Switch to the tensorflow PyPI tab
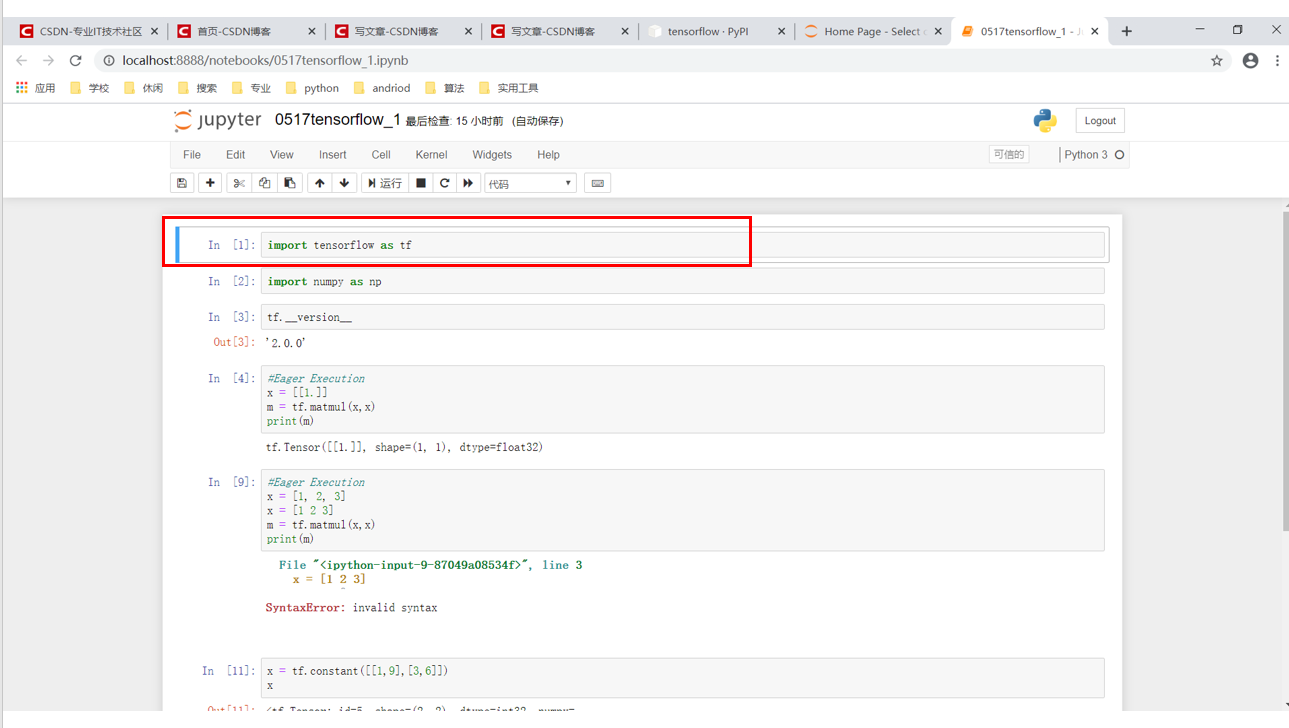1289x728 pixels. [x=711, y=30]
